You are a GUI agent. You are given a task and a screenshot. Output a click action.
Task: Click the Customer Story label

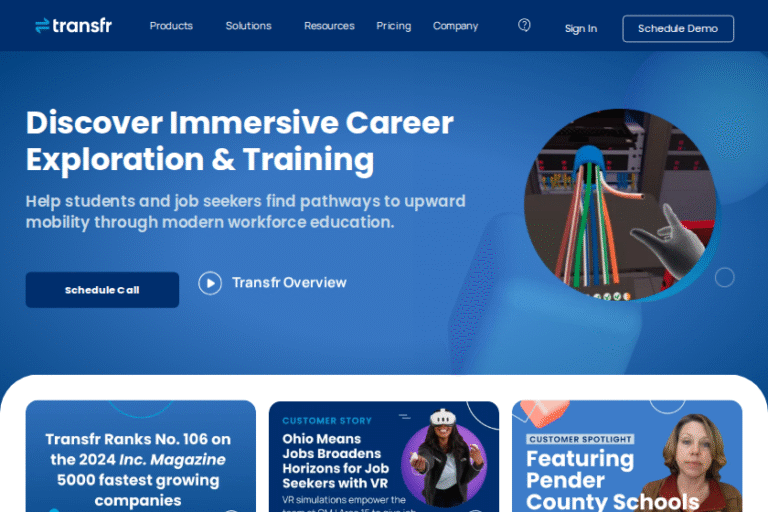tap(327, 421)
